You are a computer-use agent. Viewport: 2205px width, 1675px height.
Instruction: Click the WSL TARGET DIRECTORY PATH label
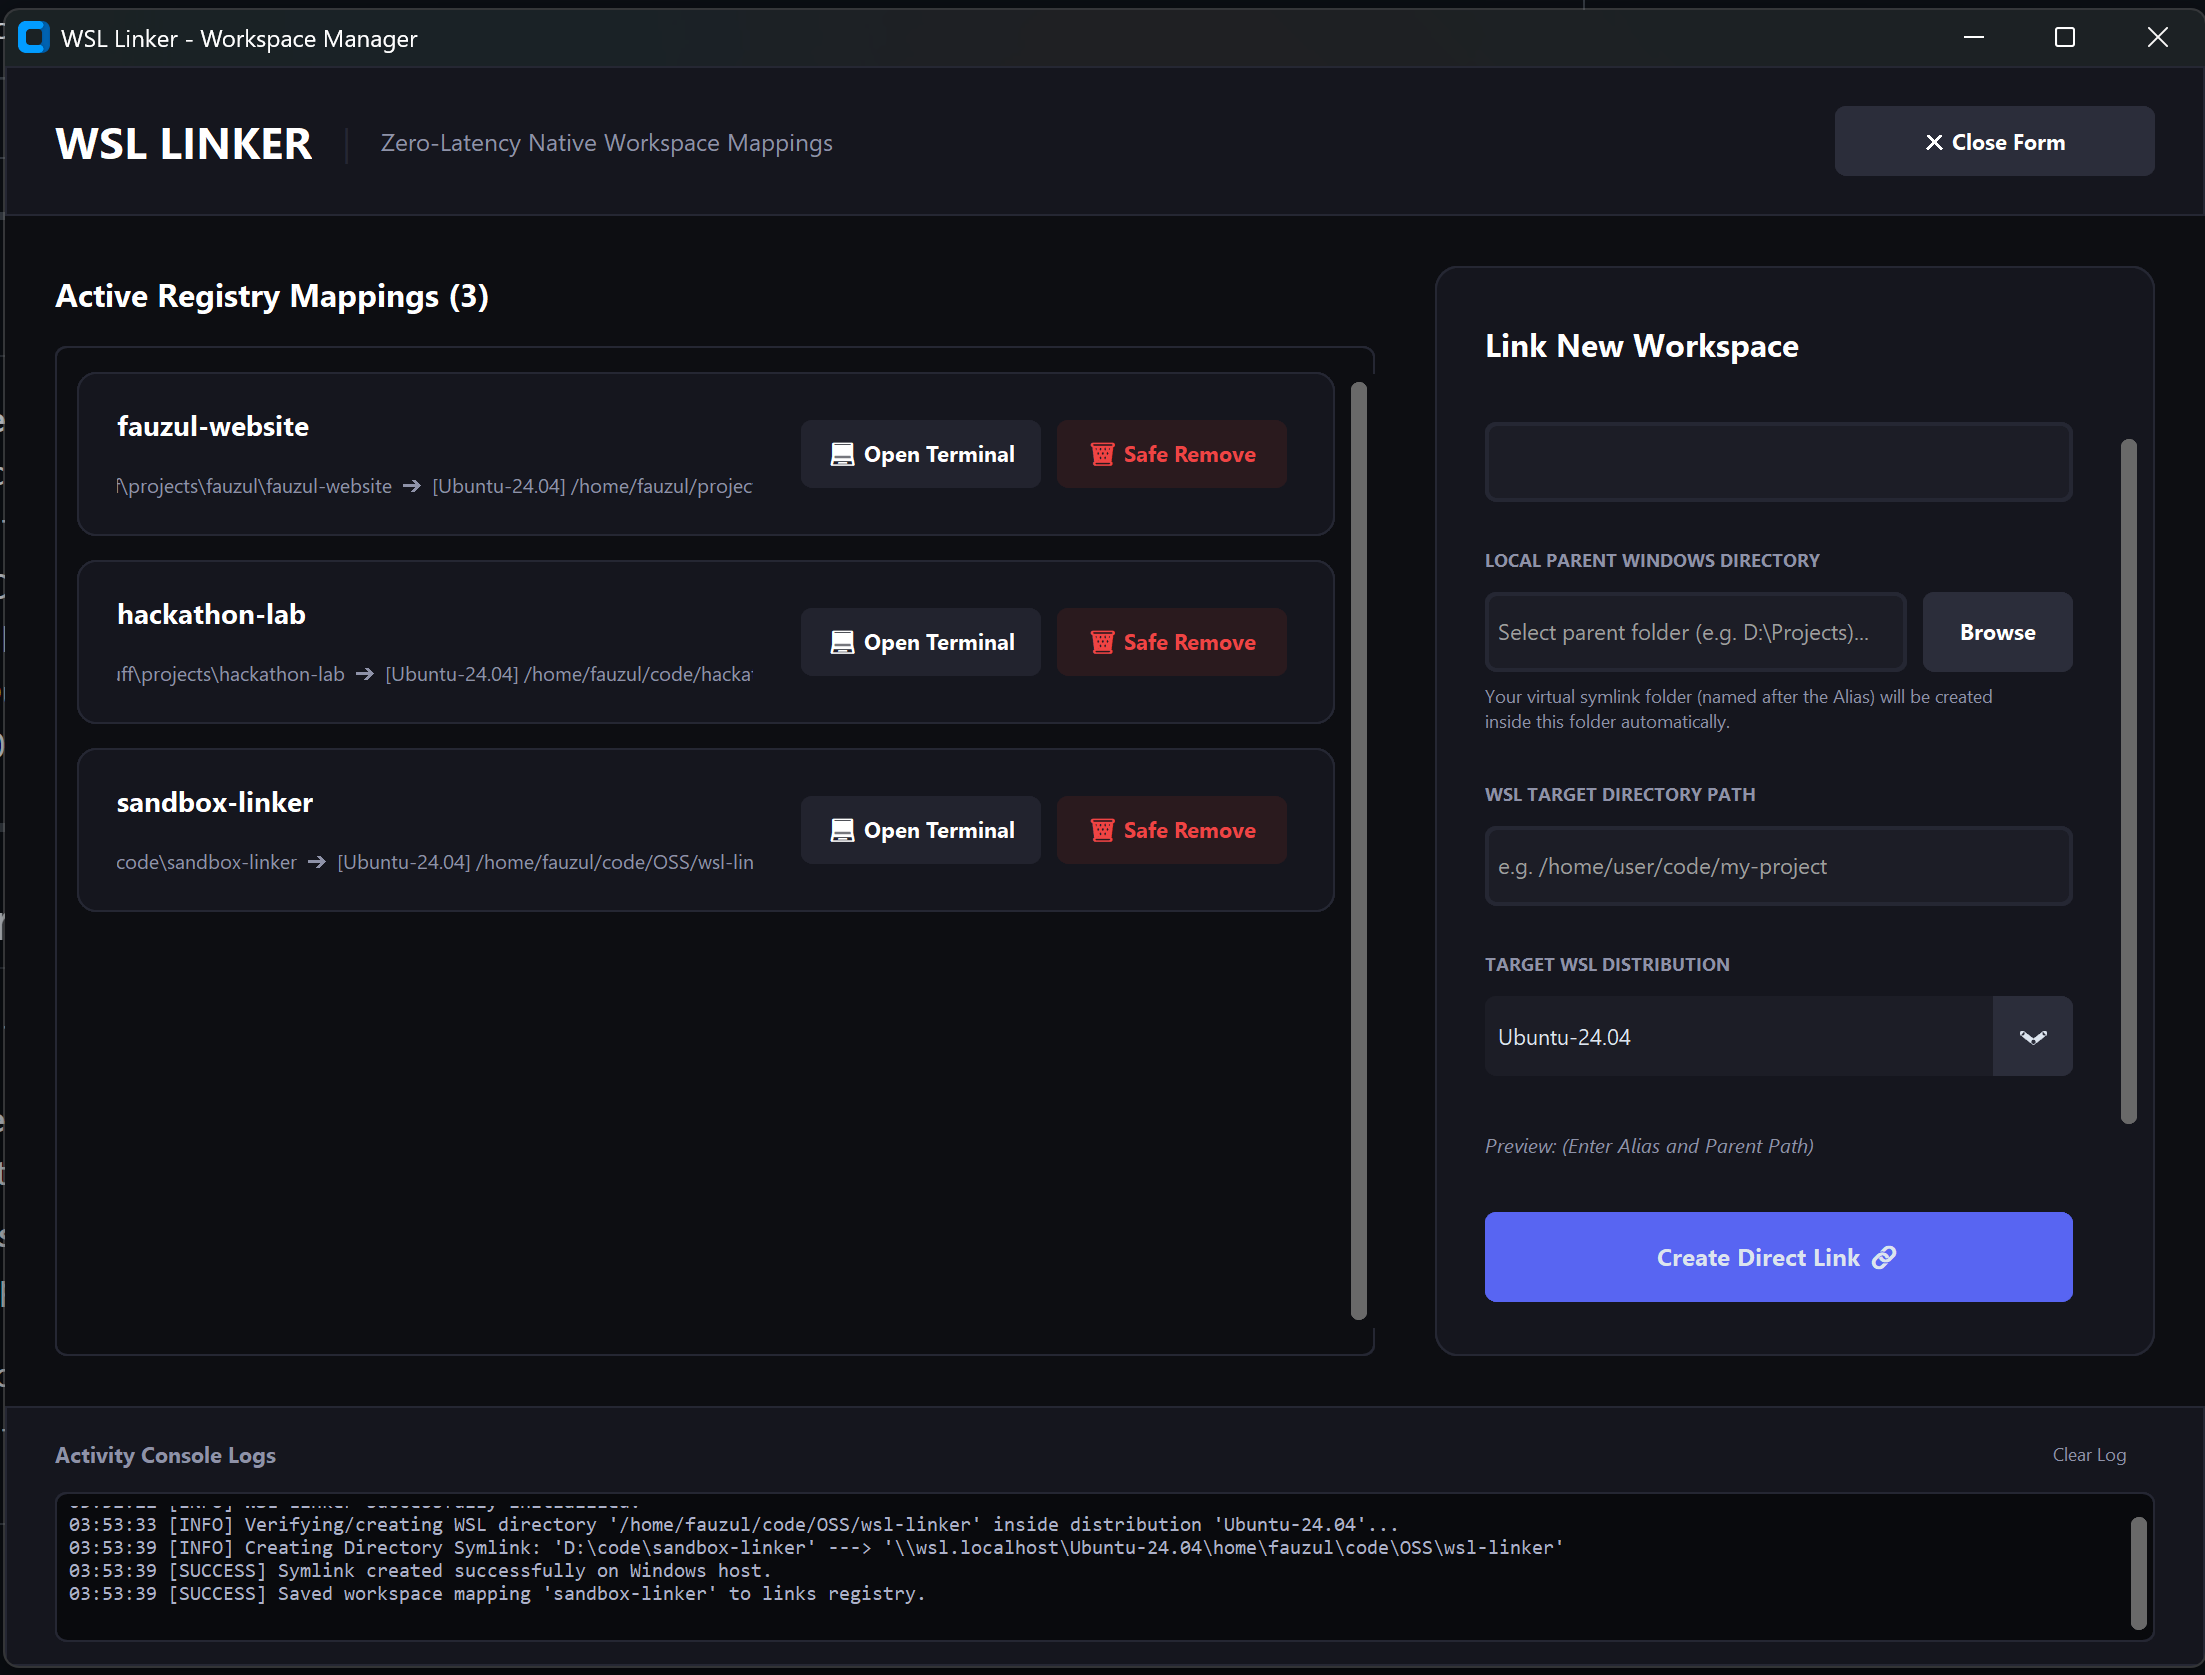click(1620, 795)
